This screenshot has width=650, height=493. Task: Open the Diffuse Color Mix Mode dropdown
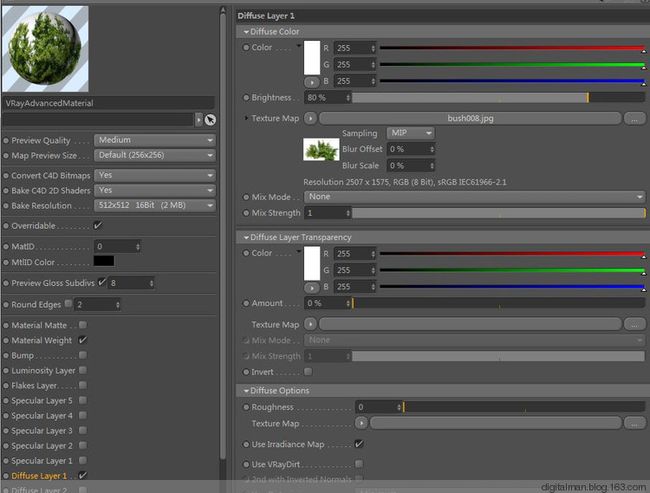[x=475, y=197]
